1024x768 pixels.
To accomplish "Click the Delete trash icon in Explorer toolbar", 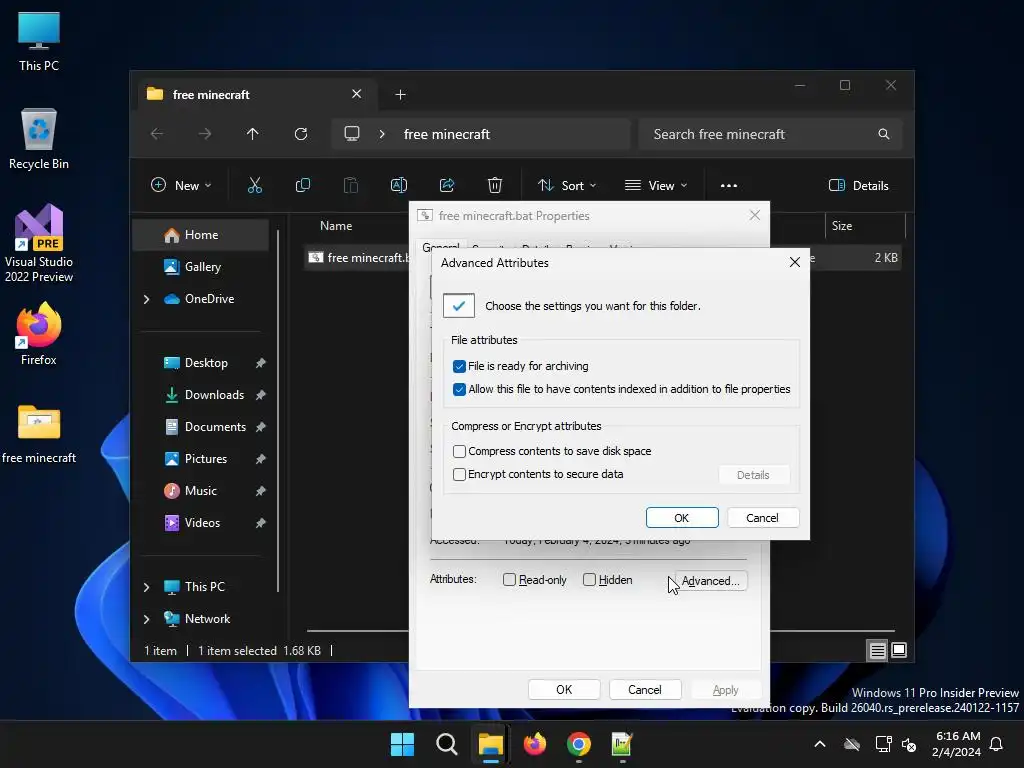I will pyautogui.click(x=495, y=185).
